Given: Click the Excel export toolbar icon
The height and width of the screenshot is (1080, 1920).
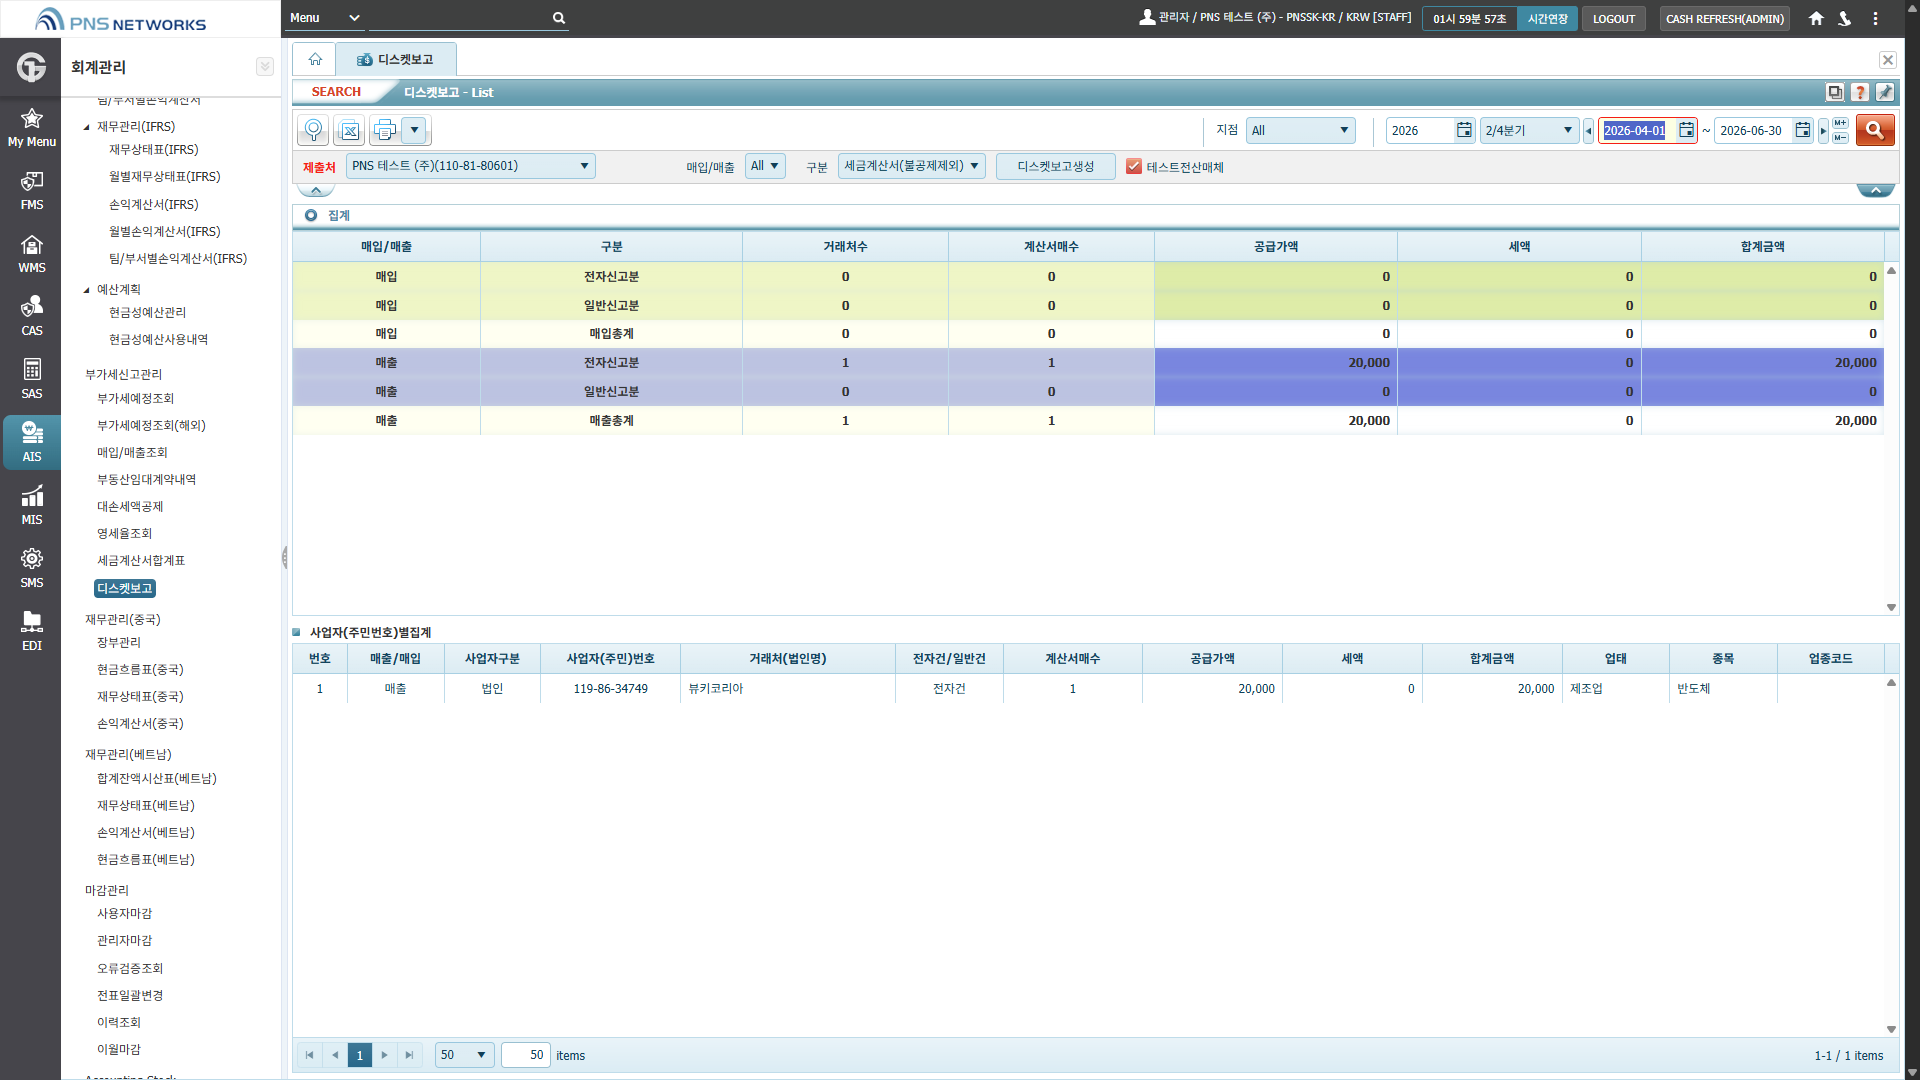Looking at the screenshot, I should click(349, 130).
